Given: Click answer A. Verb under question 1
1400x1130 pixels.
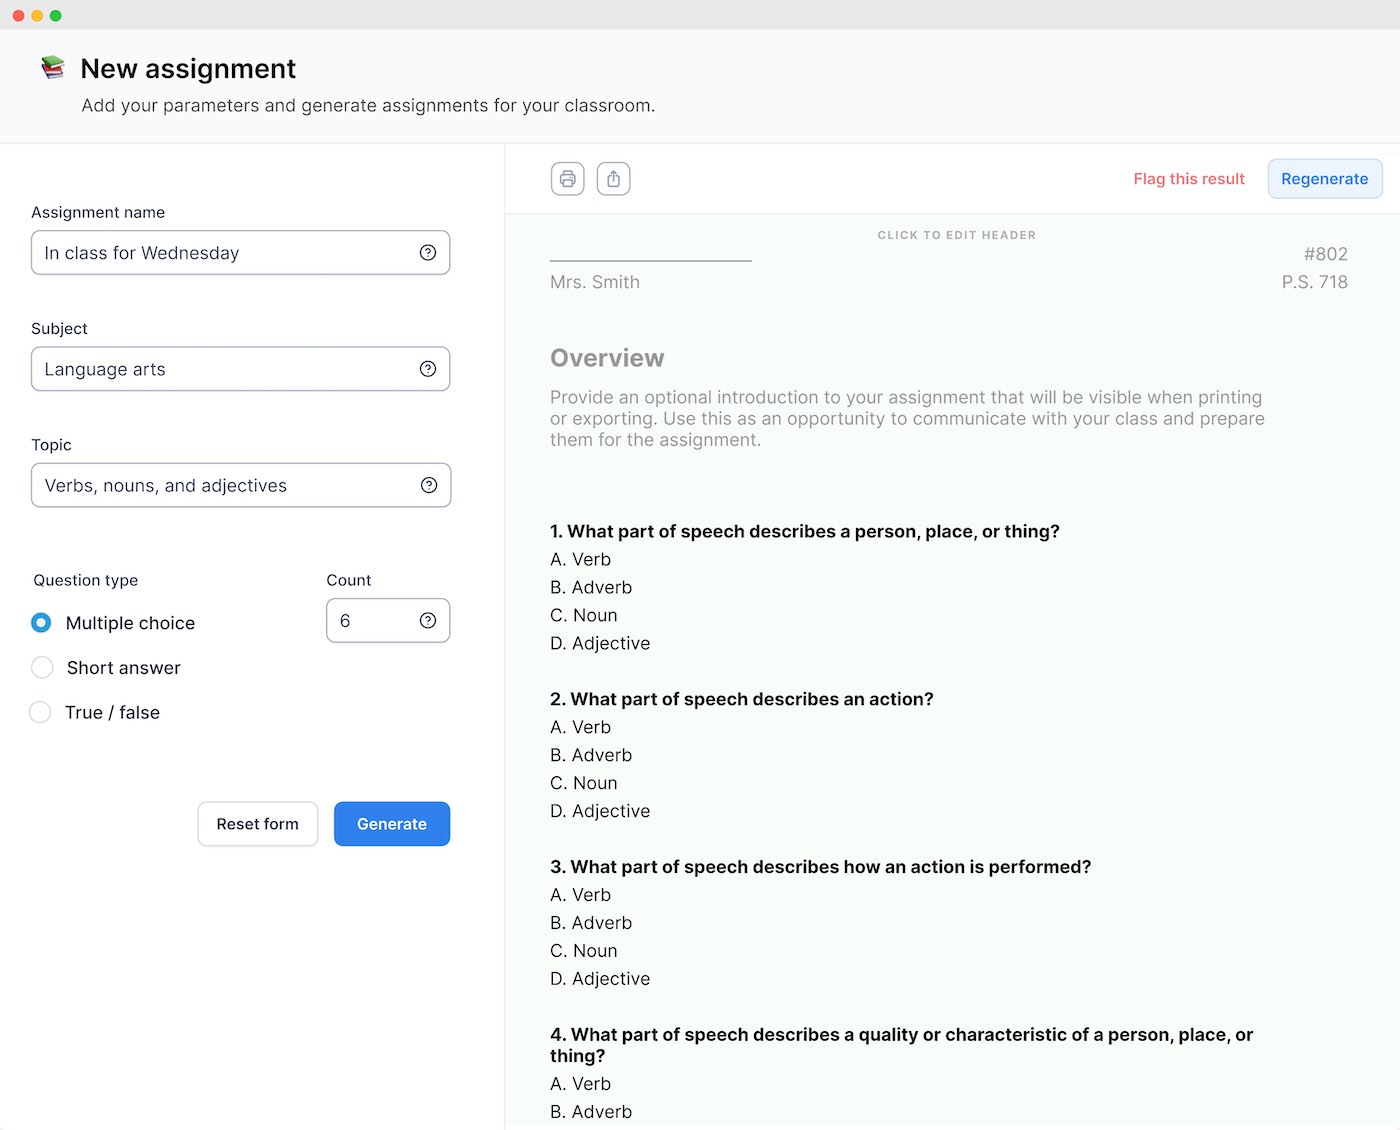Looking at the screenshot, I should 581,559.
